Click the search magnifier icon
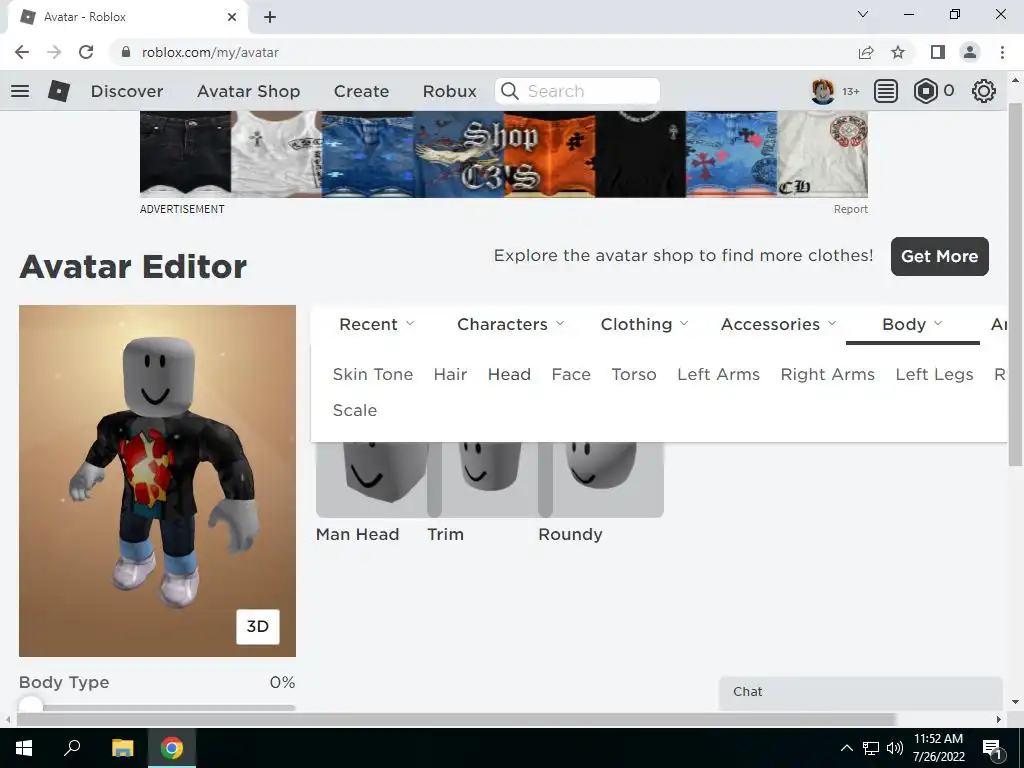Viewport: 1024px width, 768px height. coord(509,91)
